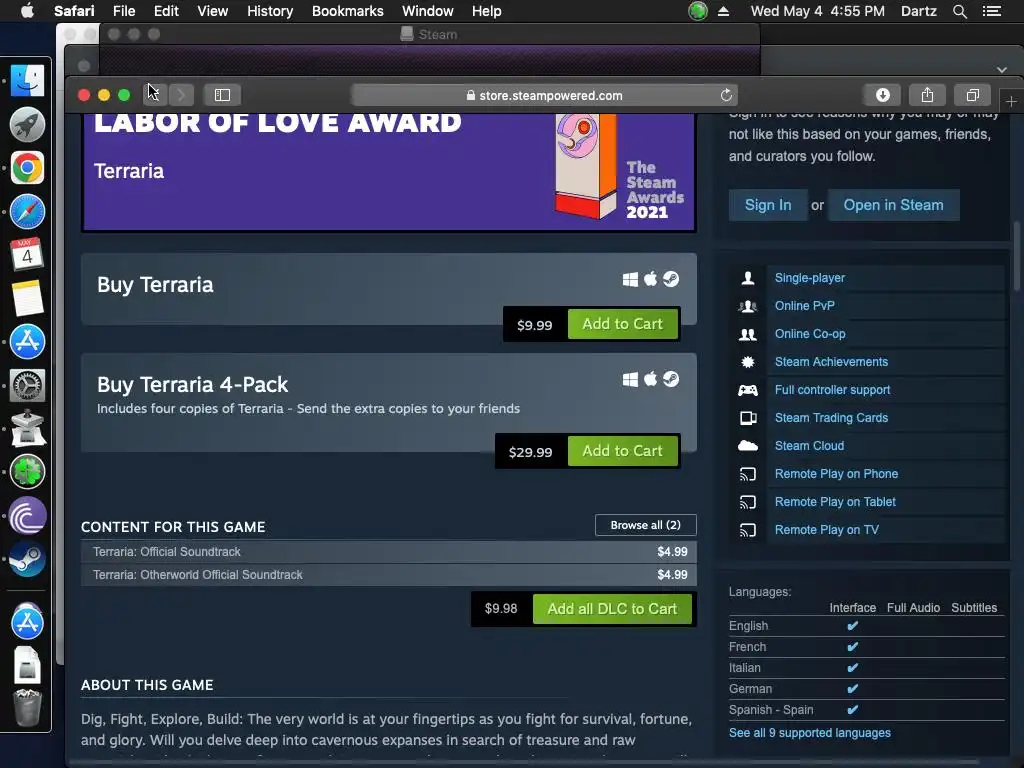Click Add all DLC to Cart
The image size is (1024, 768).
click(612, 609)
